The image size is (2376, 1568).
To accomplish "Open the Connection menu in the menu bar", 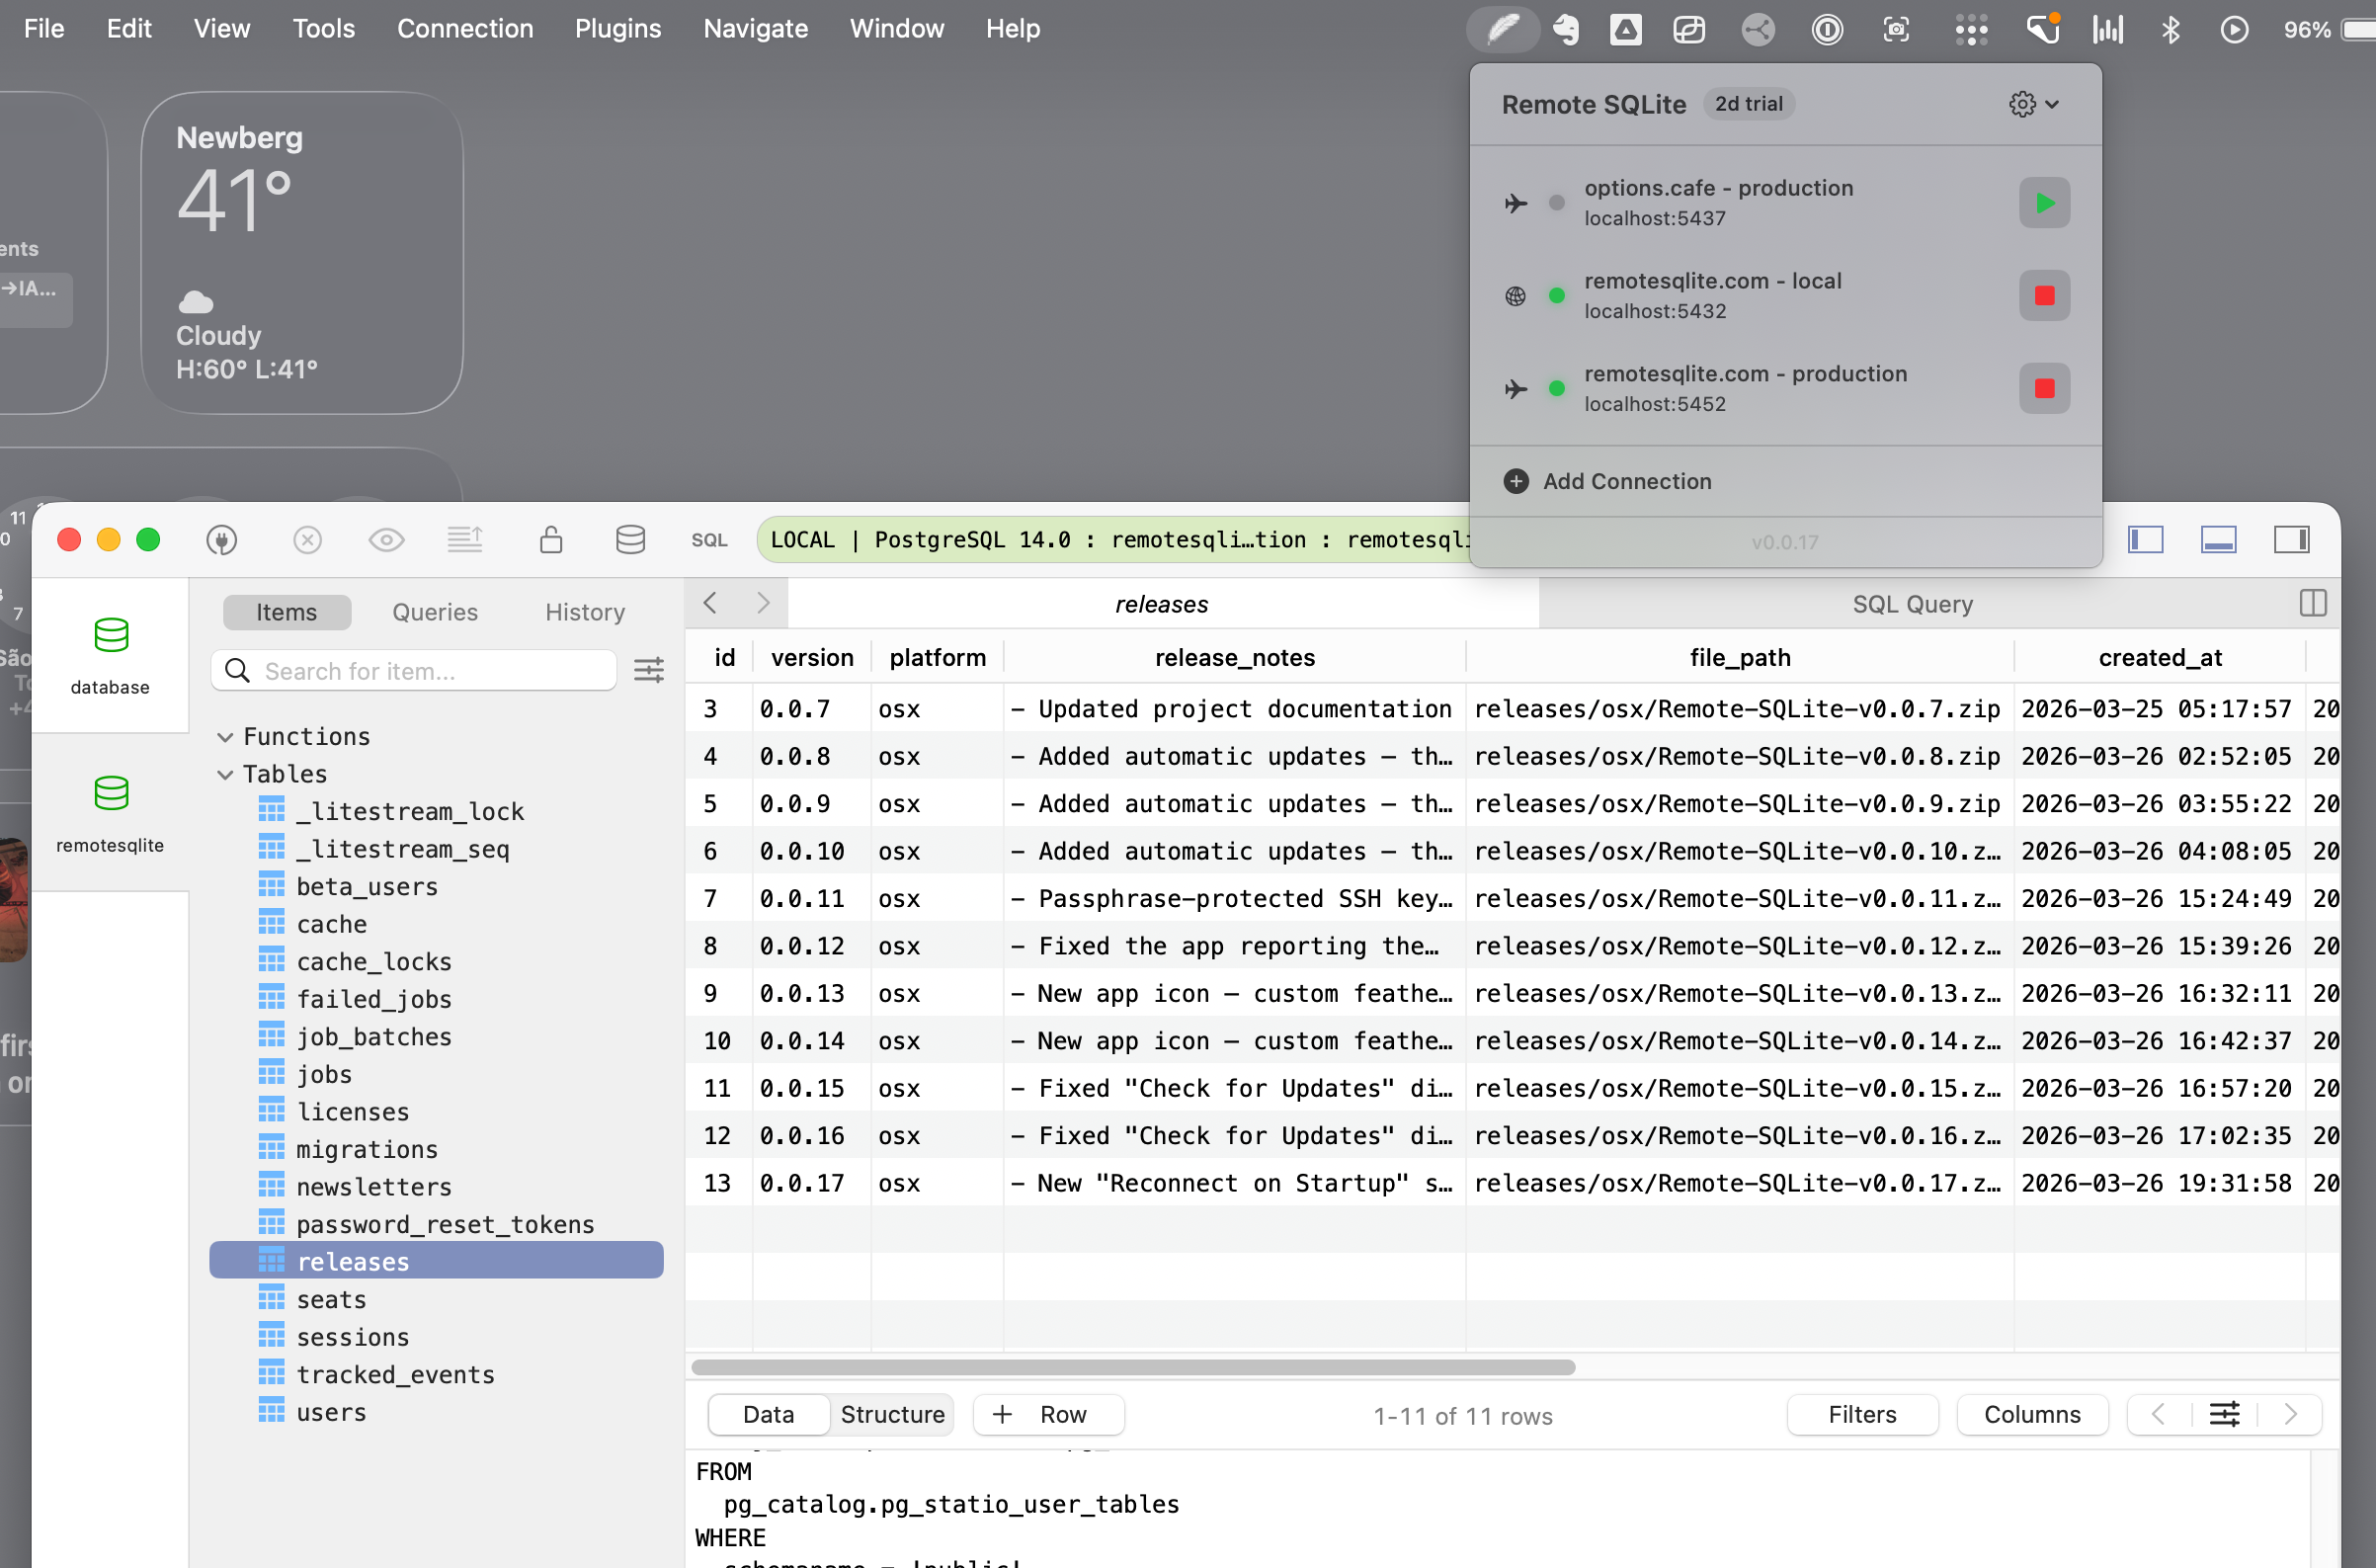I will click(465, 28).
